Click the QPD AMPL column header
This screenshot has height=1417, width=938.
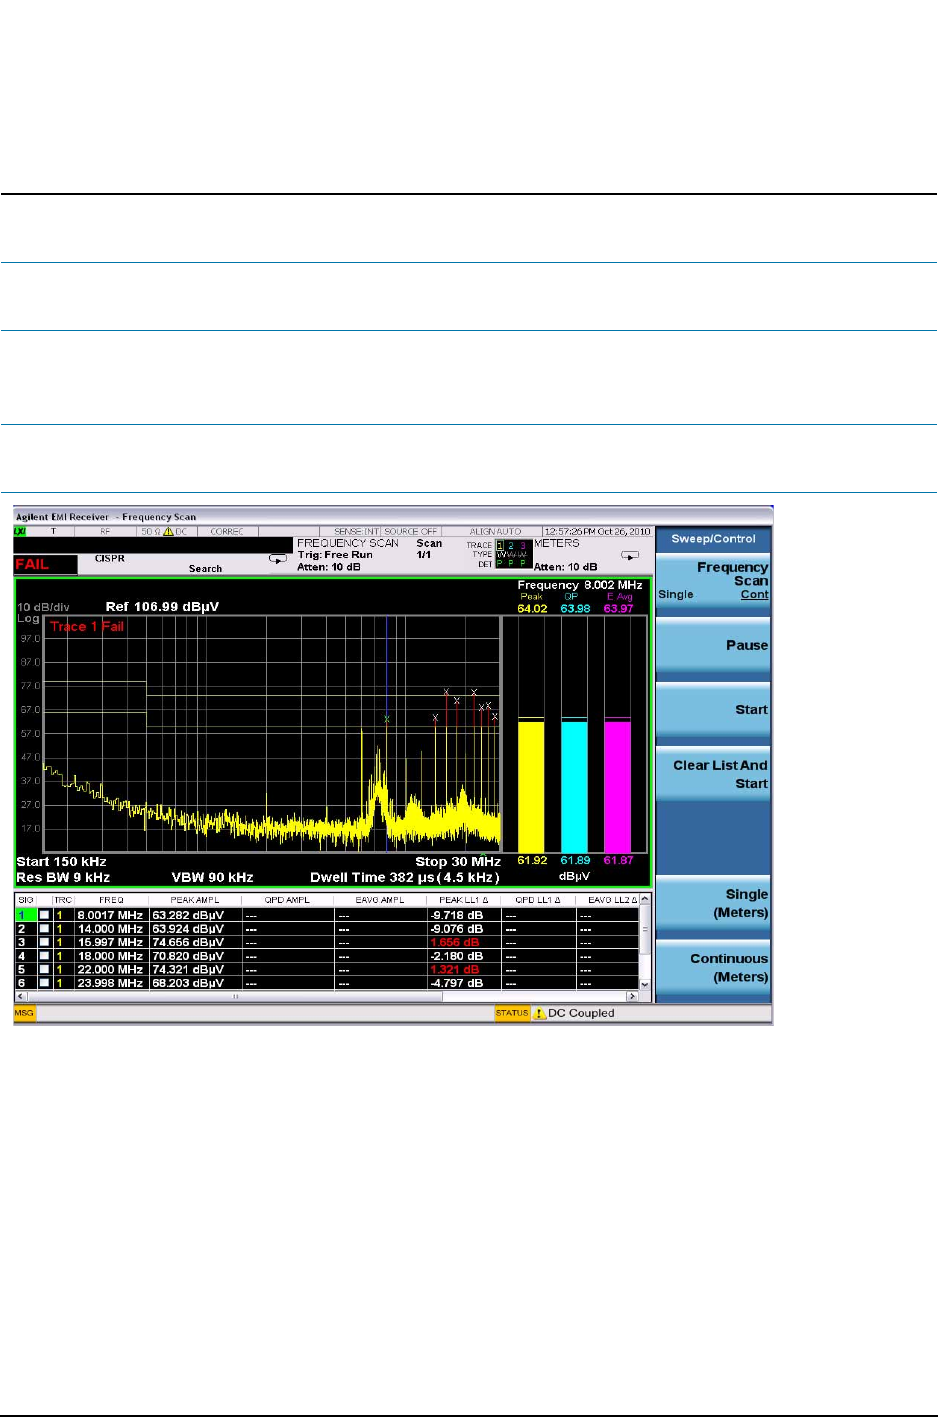(288, 900)
